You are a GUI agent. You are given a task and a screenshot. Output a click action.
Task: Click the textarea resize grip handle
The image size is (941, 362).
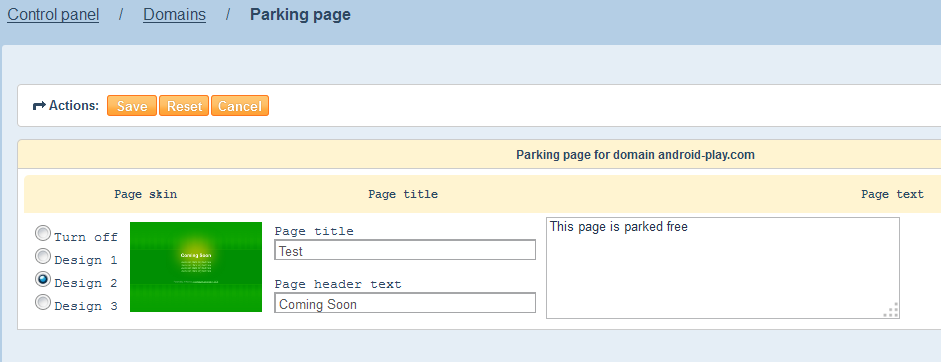[891, 310]
